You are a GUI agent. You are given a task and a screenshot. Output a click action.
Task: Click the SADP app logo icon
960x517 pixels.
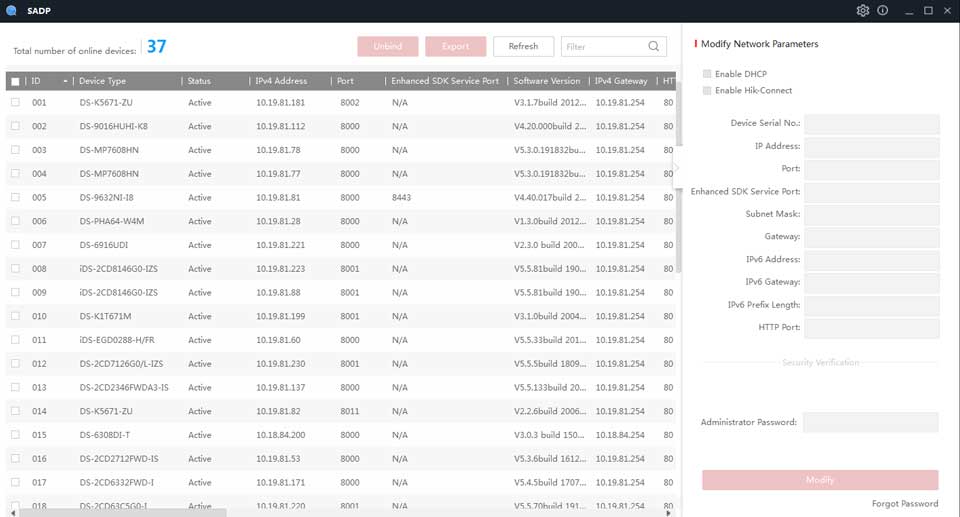[11, 10]
